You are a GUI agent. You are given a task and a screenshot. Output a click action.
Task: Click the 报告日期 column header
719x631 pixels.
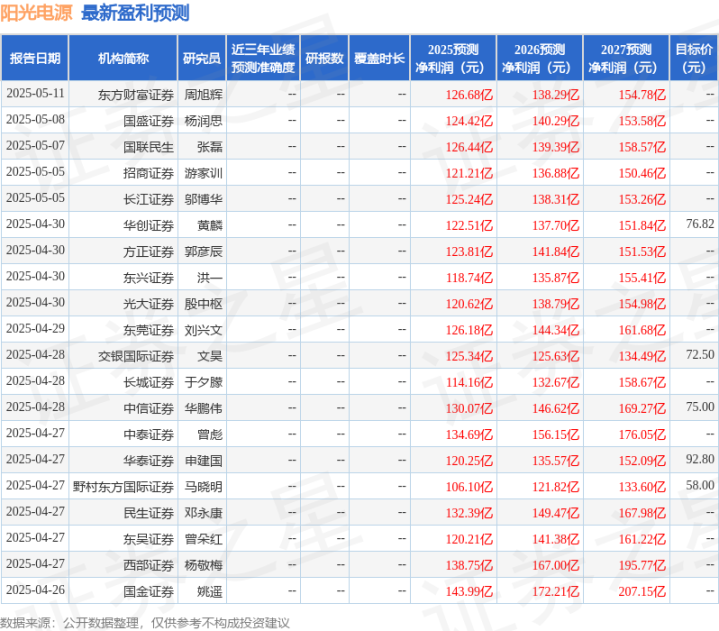coord(35,58)
